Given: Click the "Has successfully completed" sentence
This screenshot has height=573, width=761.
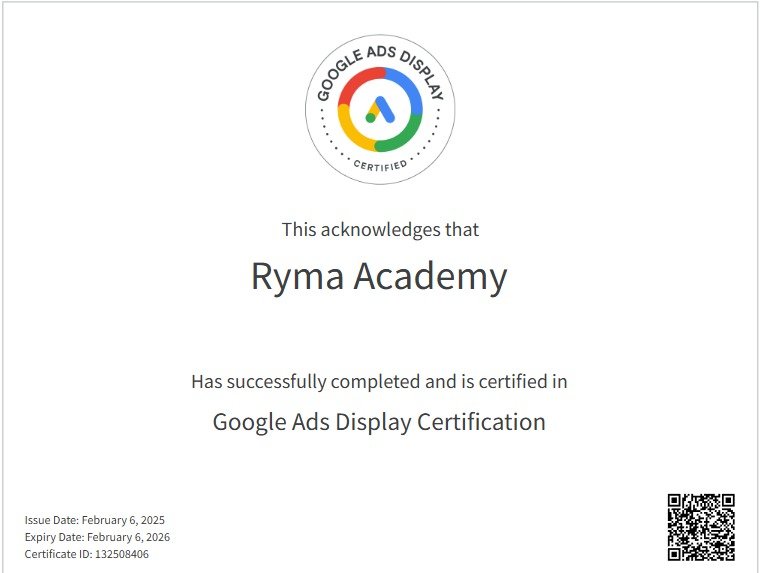Looking at the screenshot, I should (379, 381).
